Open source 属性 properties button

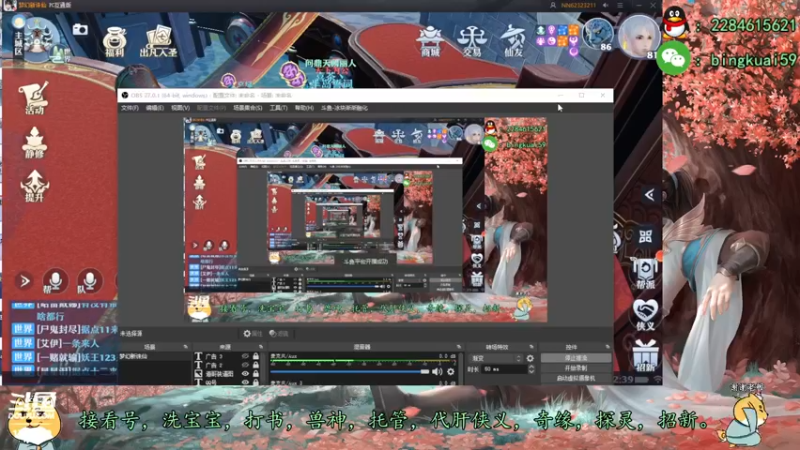[x=253, y=334]
